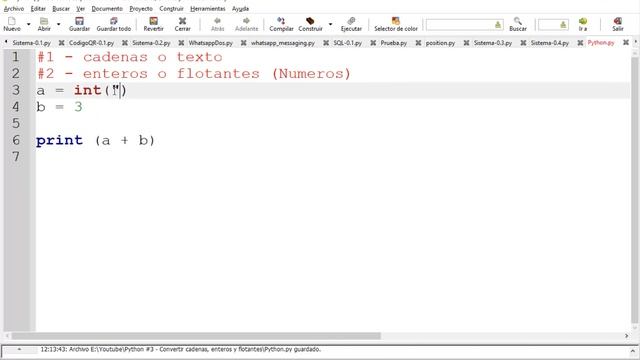This screenshot has height=360, width=640.
Task: Create a new file with Nuevo
Action: tap(12, 24)
